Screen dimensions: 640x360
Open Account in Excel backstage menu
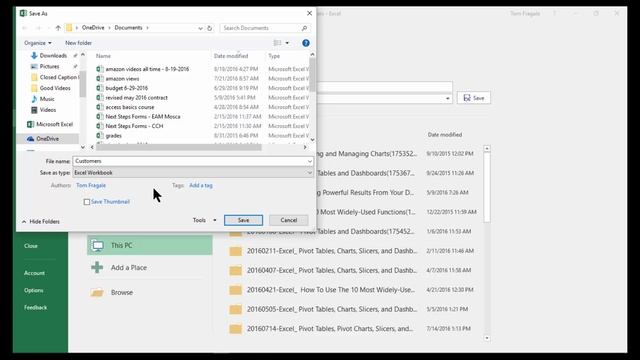pyautogui.click(x=34, y=273)
